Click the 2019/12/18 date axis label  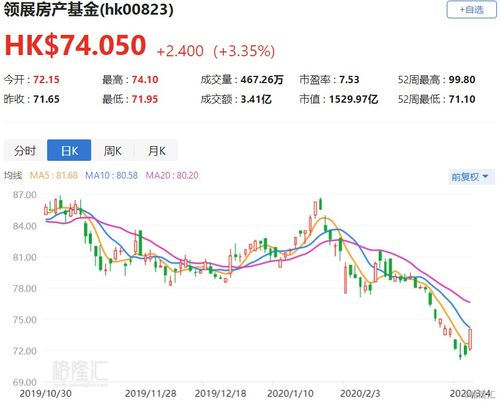pos(221,393)
